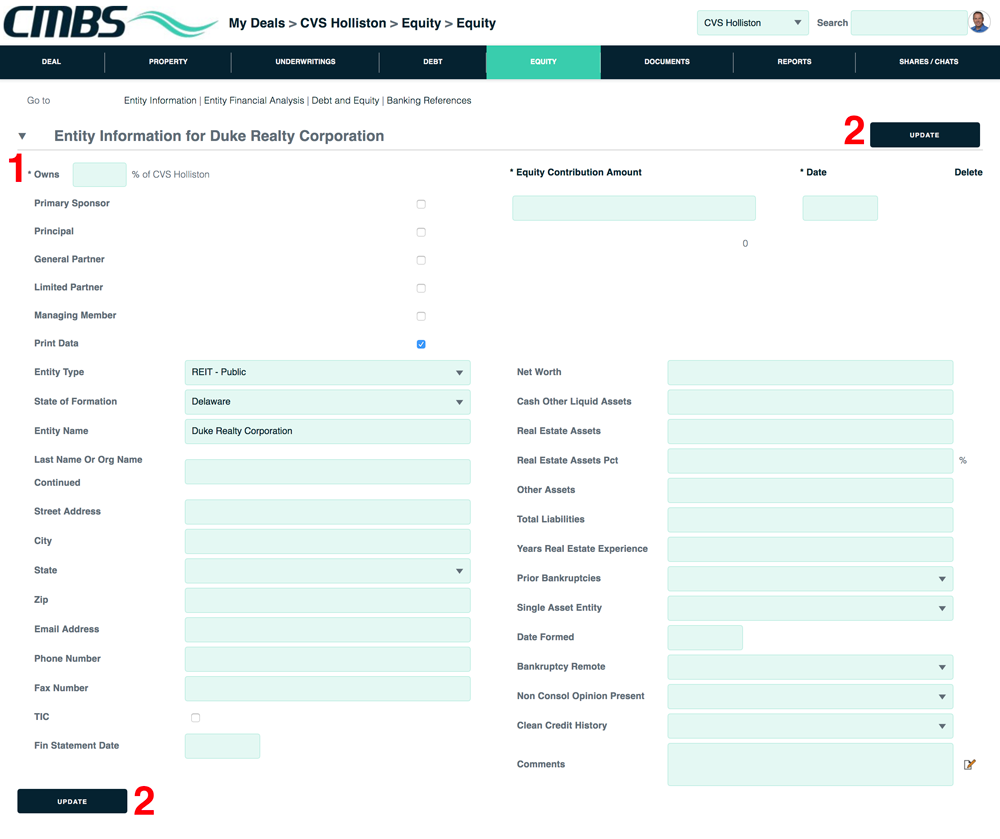Jump to Banking References link
This screenshot has width=1000, height=839.
[429, 101]
